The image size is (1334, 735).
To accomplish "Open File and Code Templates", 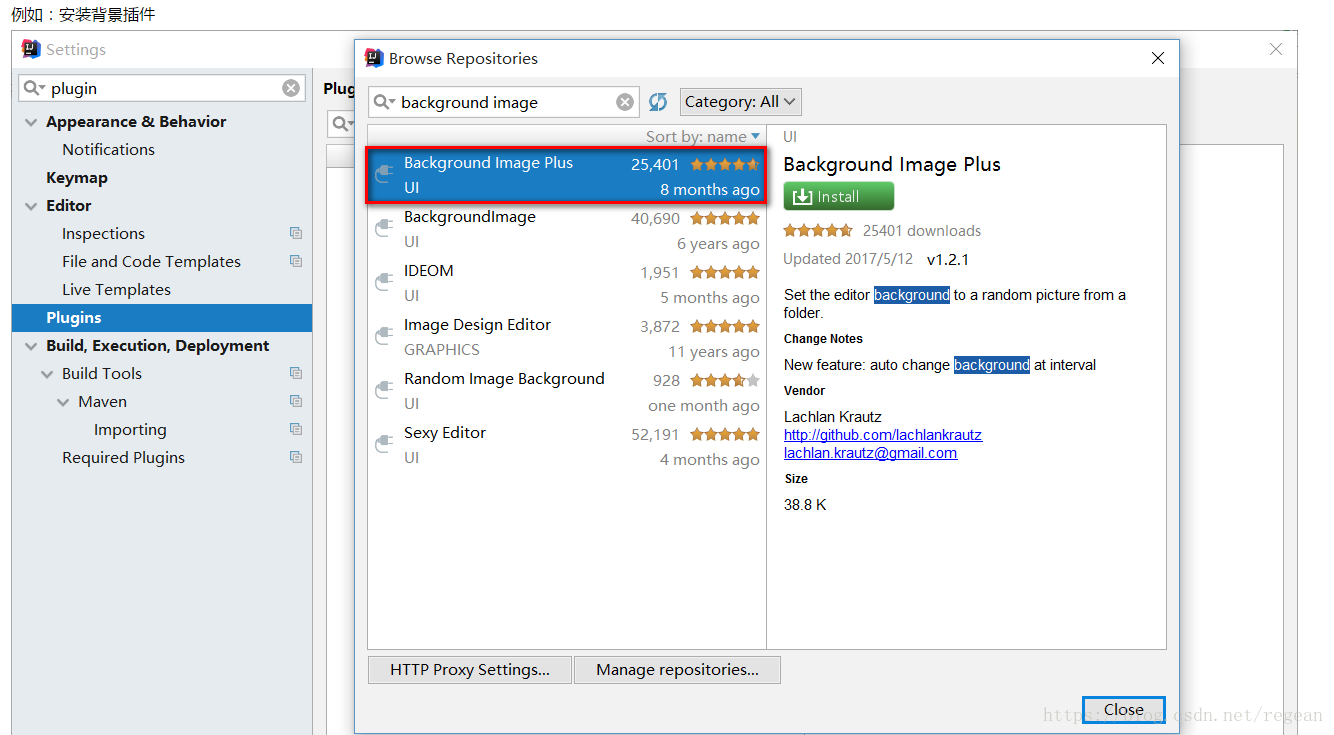I will (x=151, y=261).
